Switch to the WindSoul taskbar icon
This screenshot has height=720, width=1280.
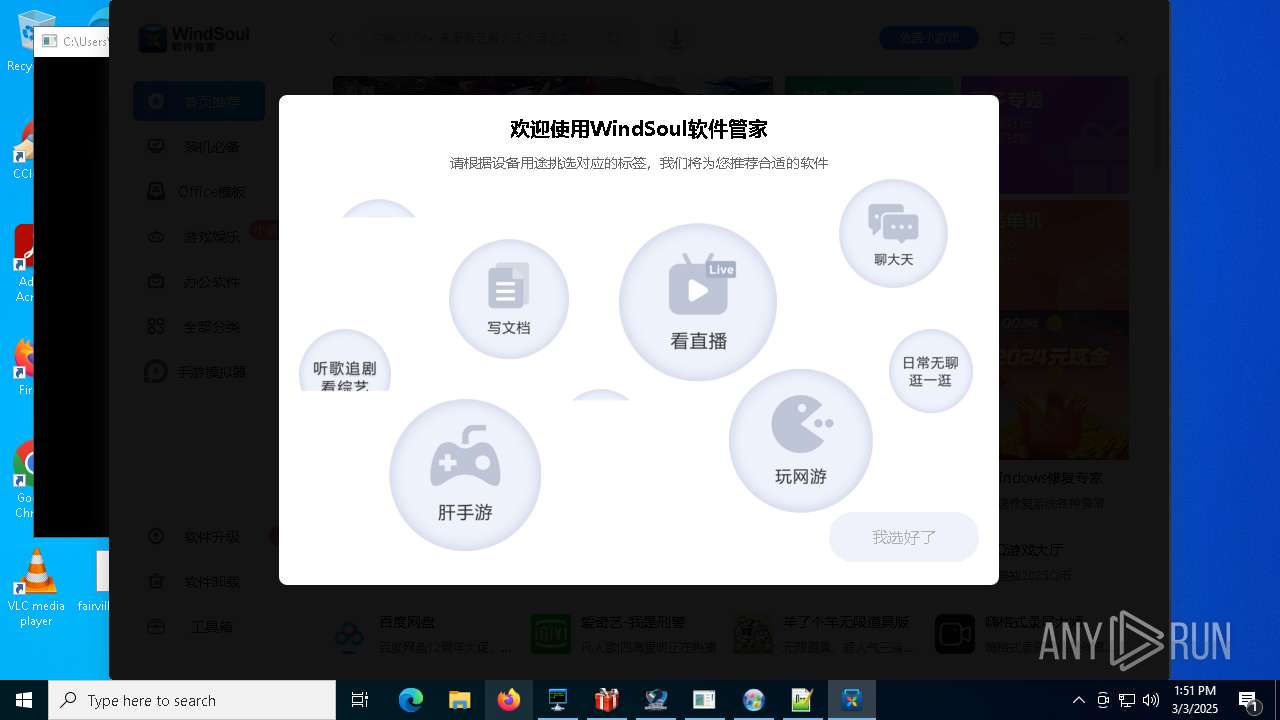[852, 700]
